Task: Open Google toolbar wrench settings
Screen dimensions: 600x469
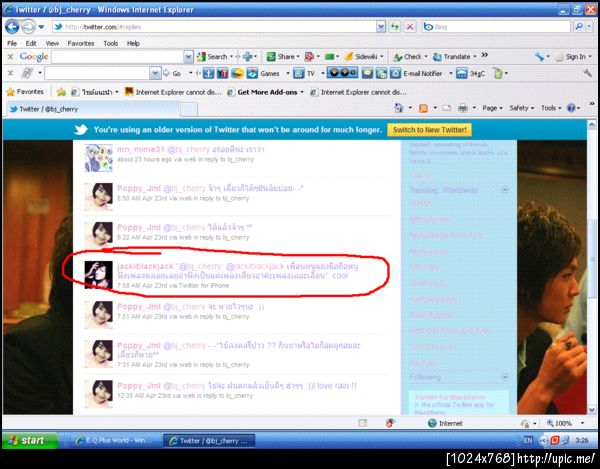Action: pos(540,57)
